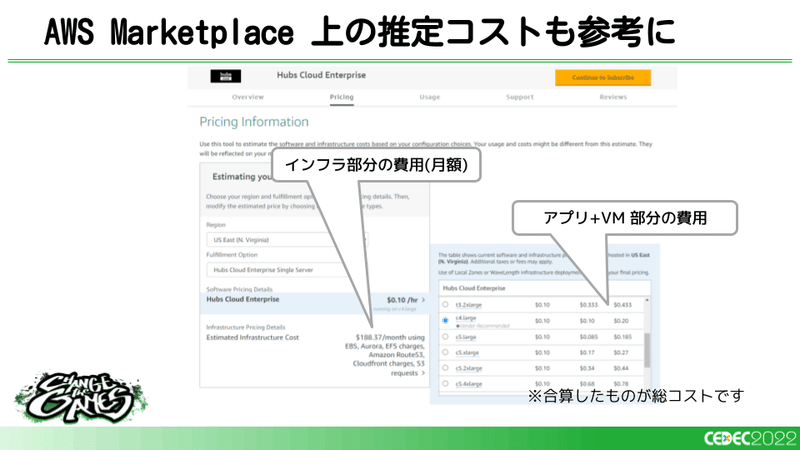
Task: Select the c5.xlarge radio button
Action: tap(445, 353)
